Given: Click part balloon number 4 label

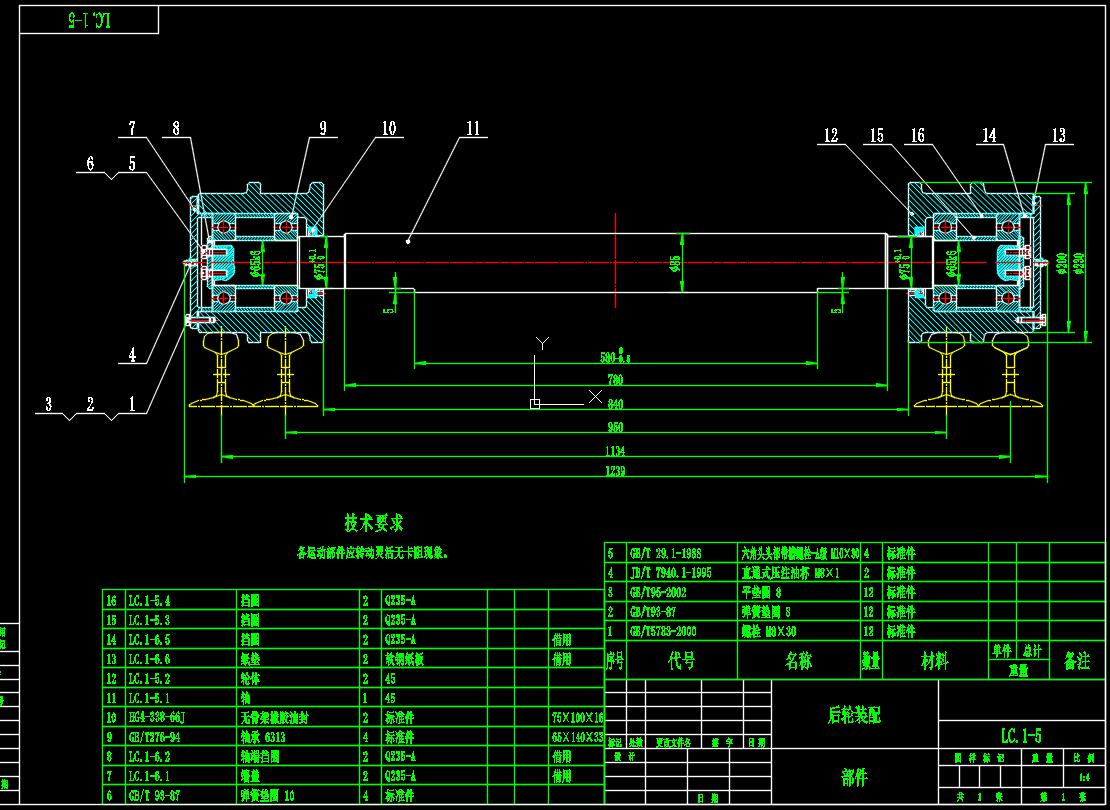Looking at the screenshot, I should [x=131, y=354].
